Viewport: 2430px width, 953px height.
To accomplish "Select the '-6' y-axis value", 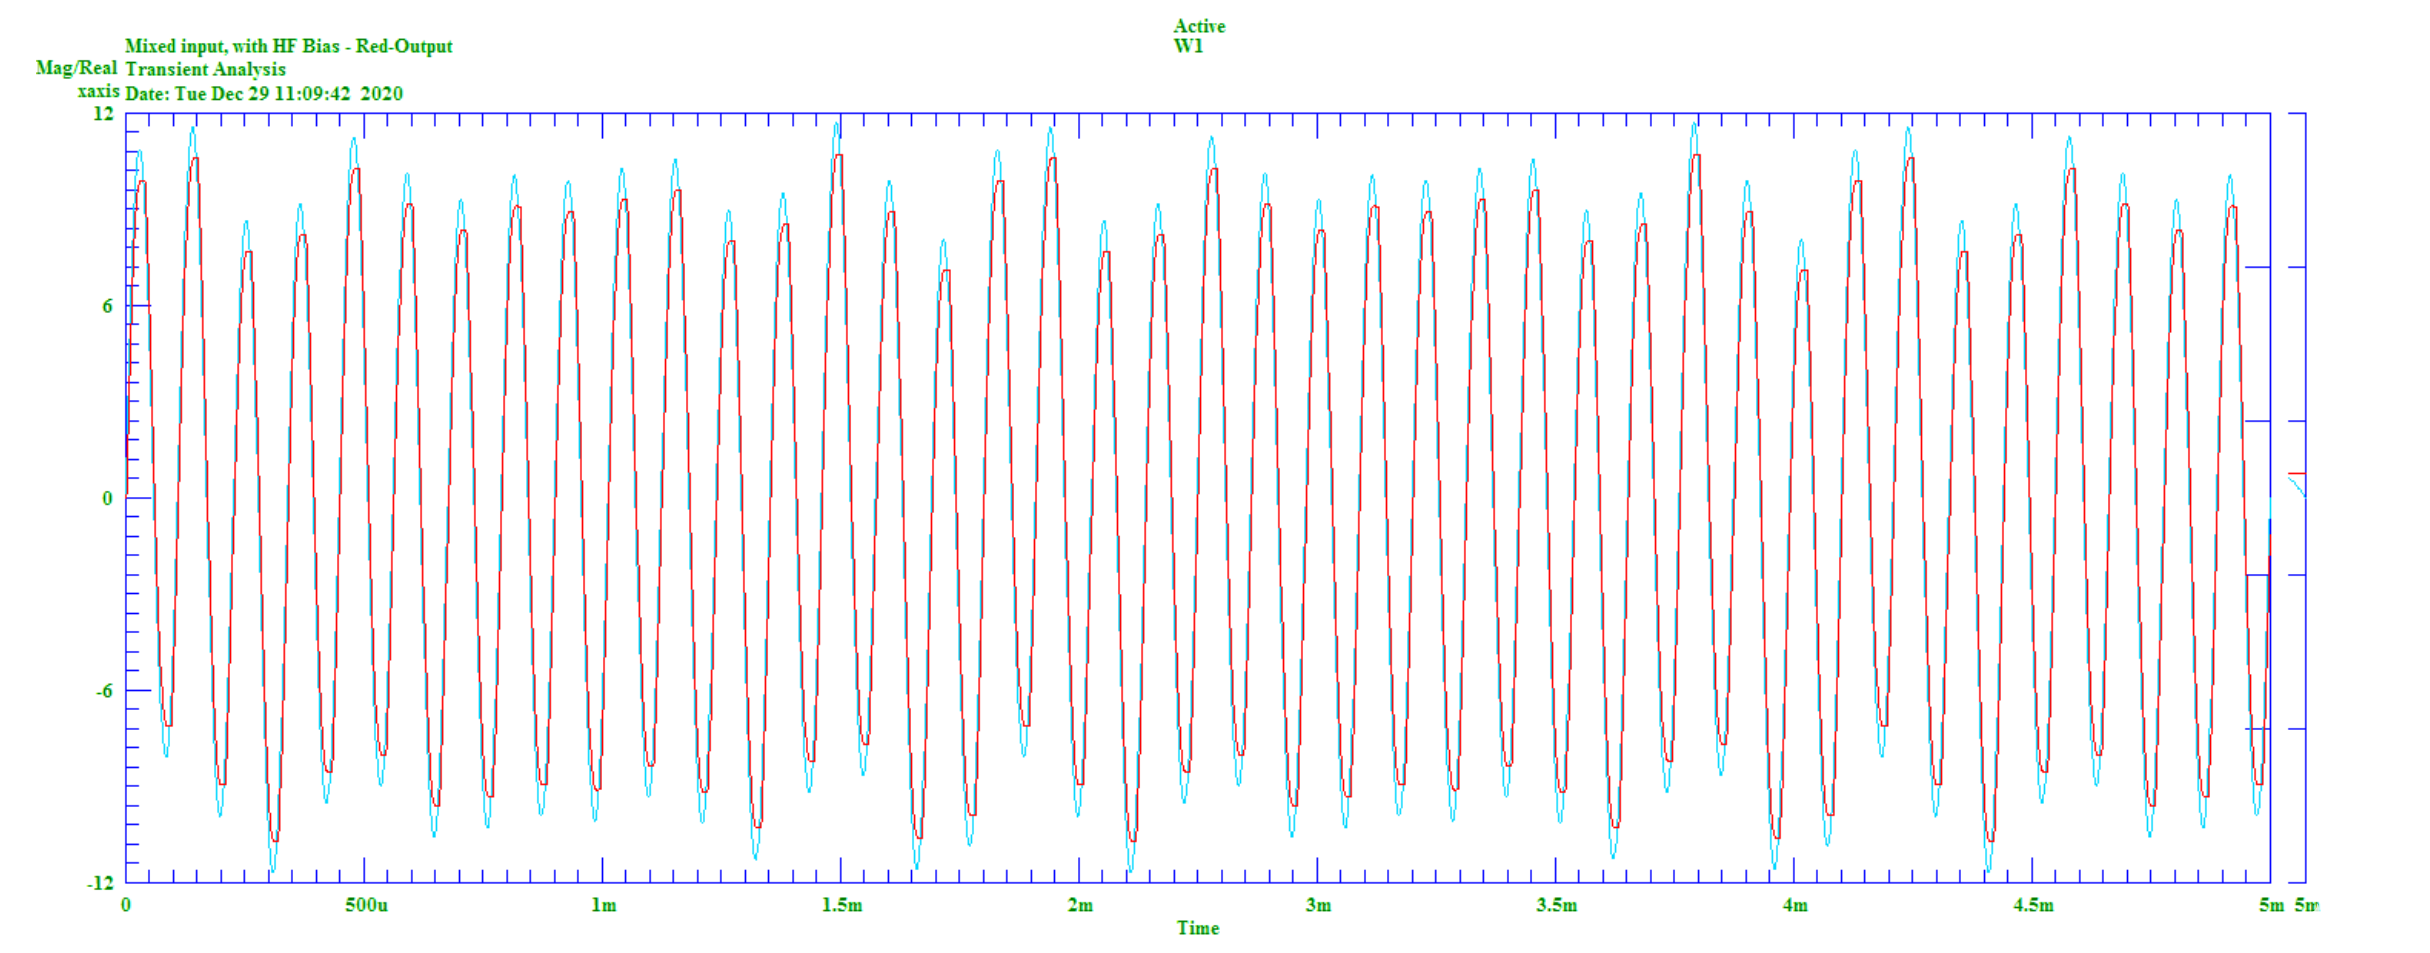I will pos(104,691).
